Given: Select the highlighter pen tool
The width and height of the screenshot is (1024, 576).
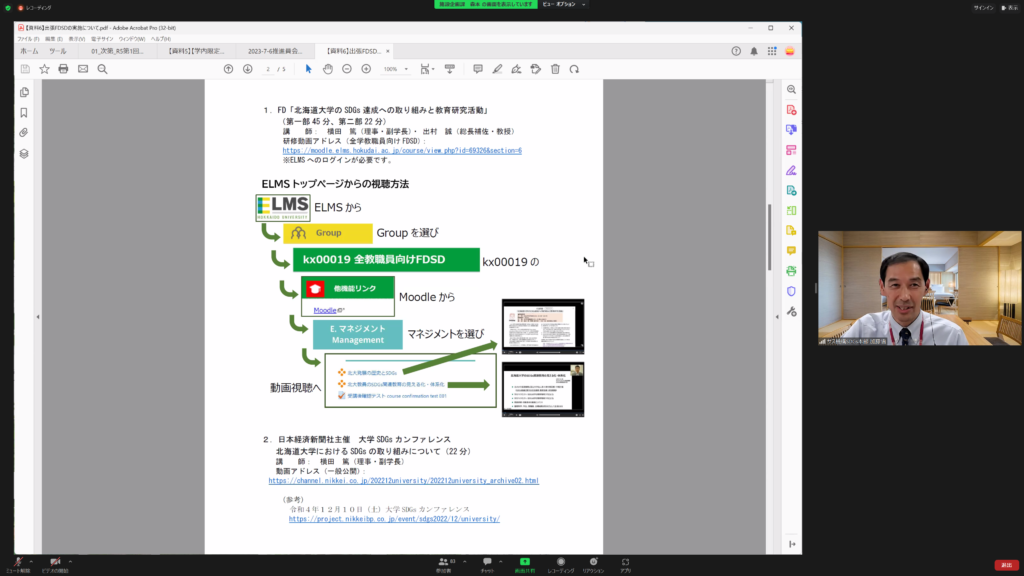Looking at the screenshot, I should [x=497, y=69].
